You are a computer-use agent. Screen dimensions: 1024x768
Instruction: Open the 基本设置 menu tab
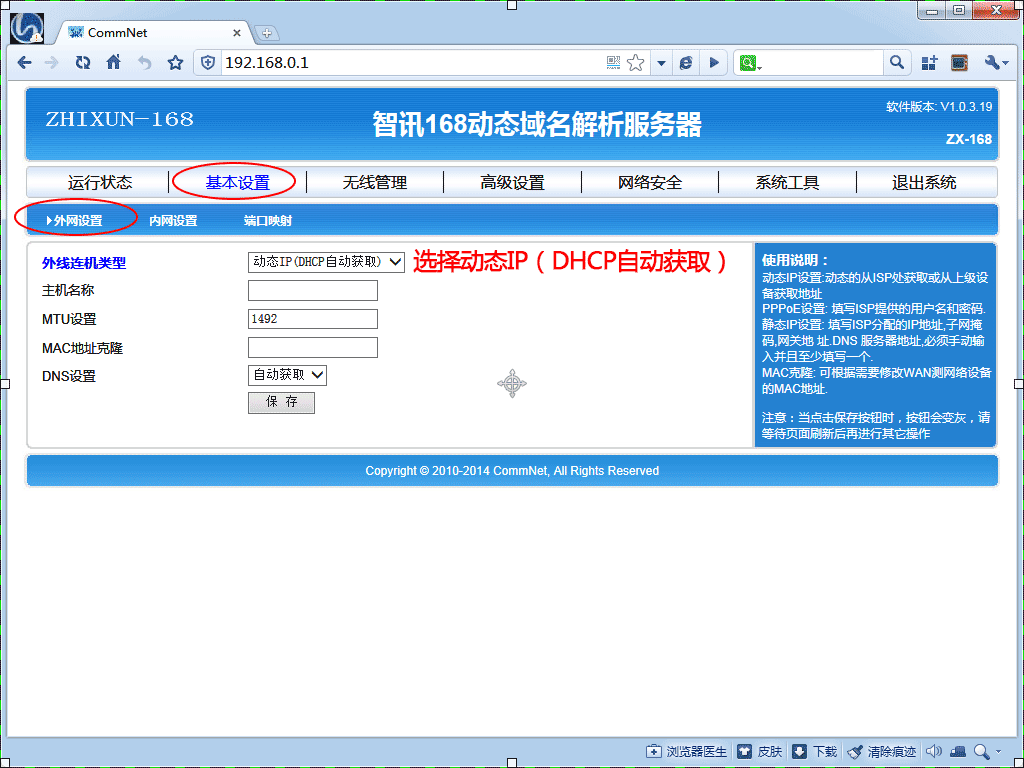pos(238,182)
